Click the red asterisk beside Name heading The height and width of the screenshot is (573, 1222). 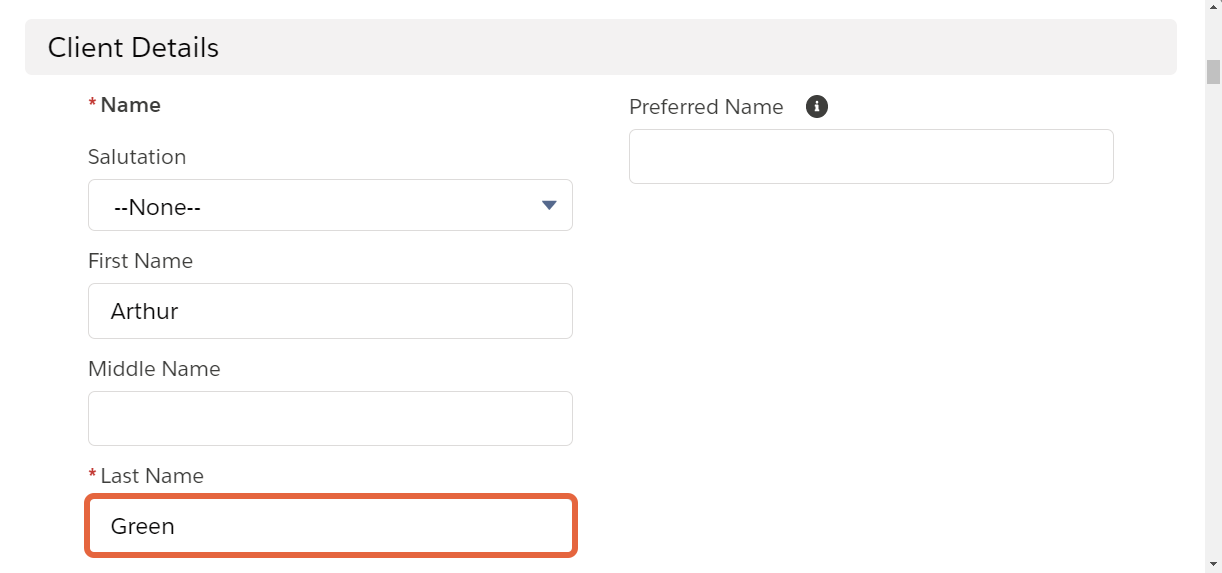93,103
